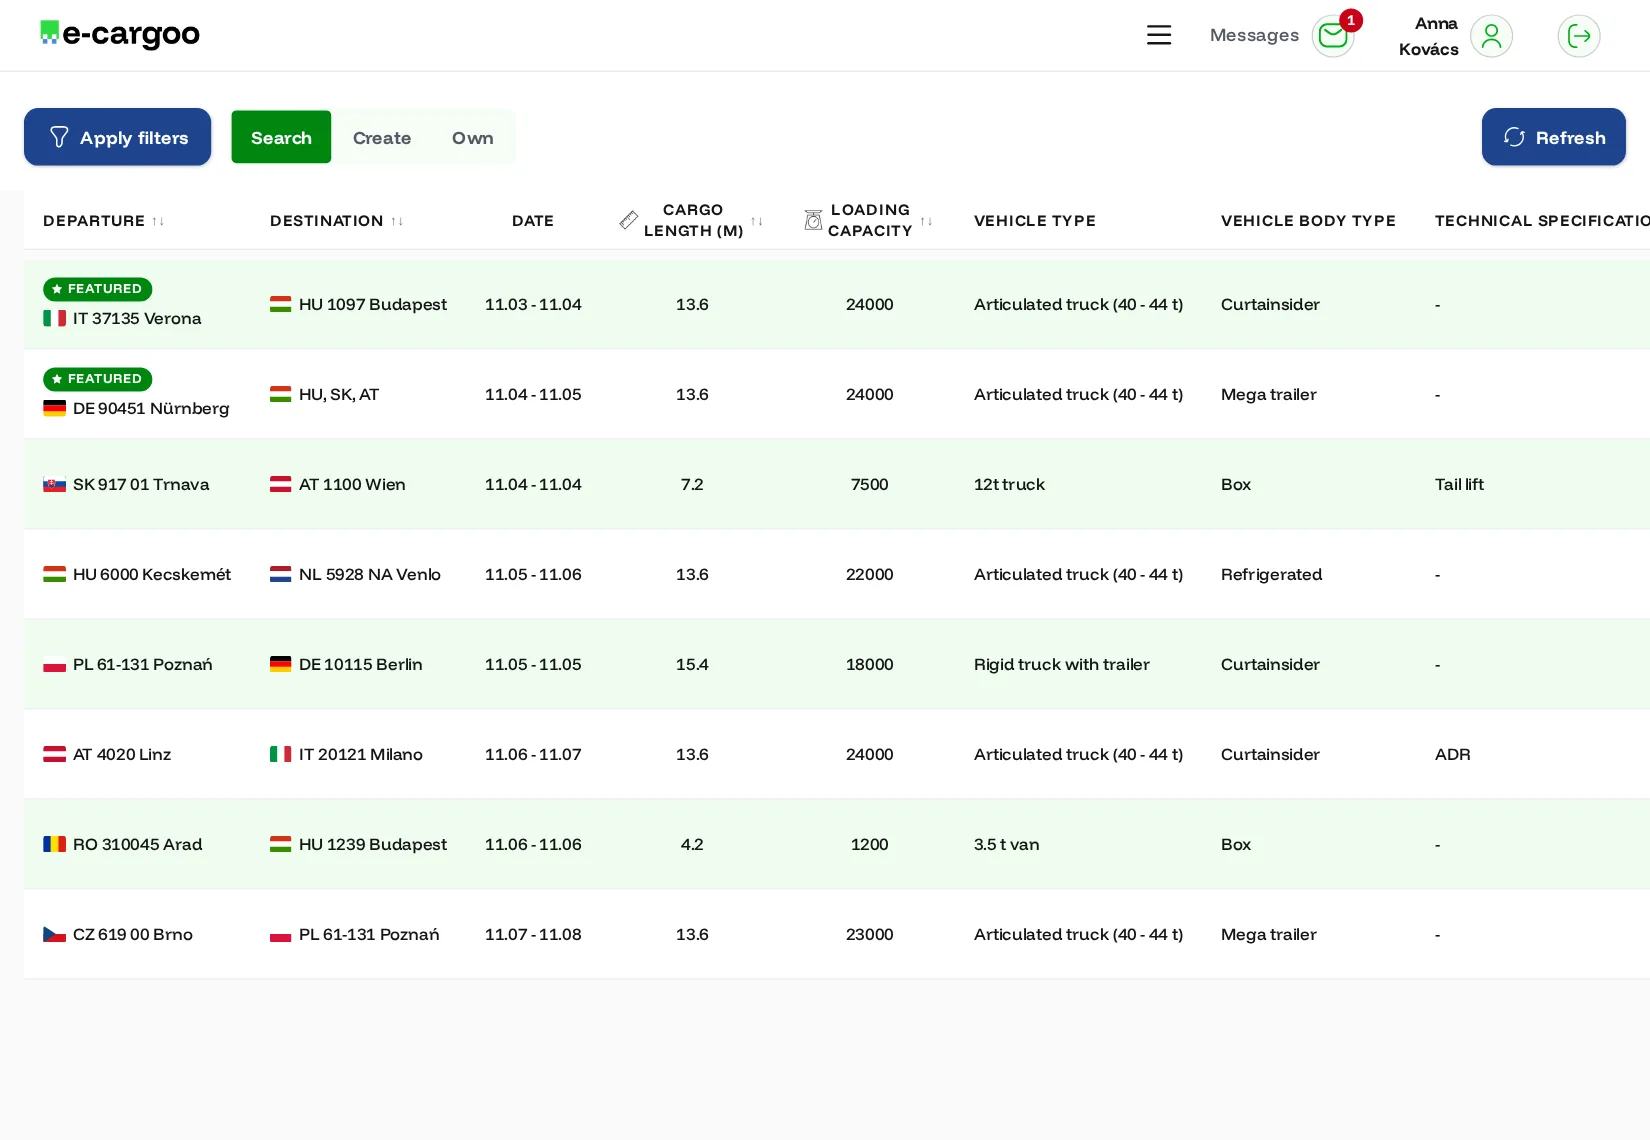Select the AT 1100 Wien destination

(x=338, y=484)
